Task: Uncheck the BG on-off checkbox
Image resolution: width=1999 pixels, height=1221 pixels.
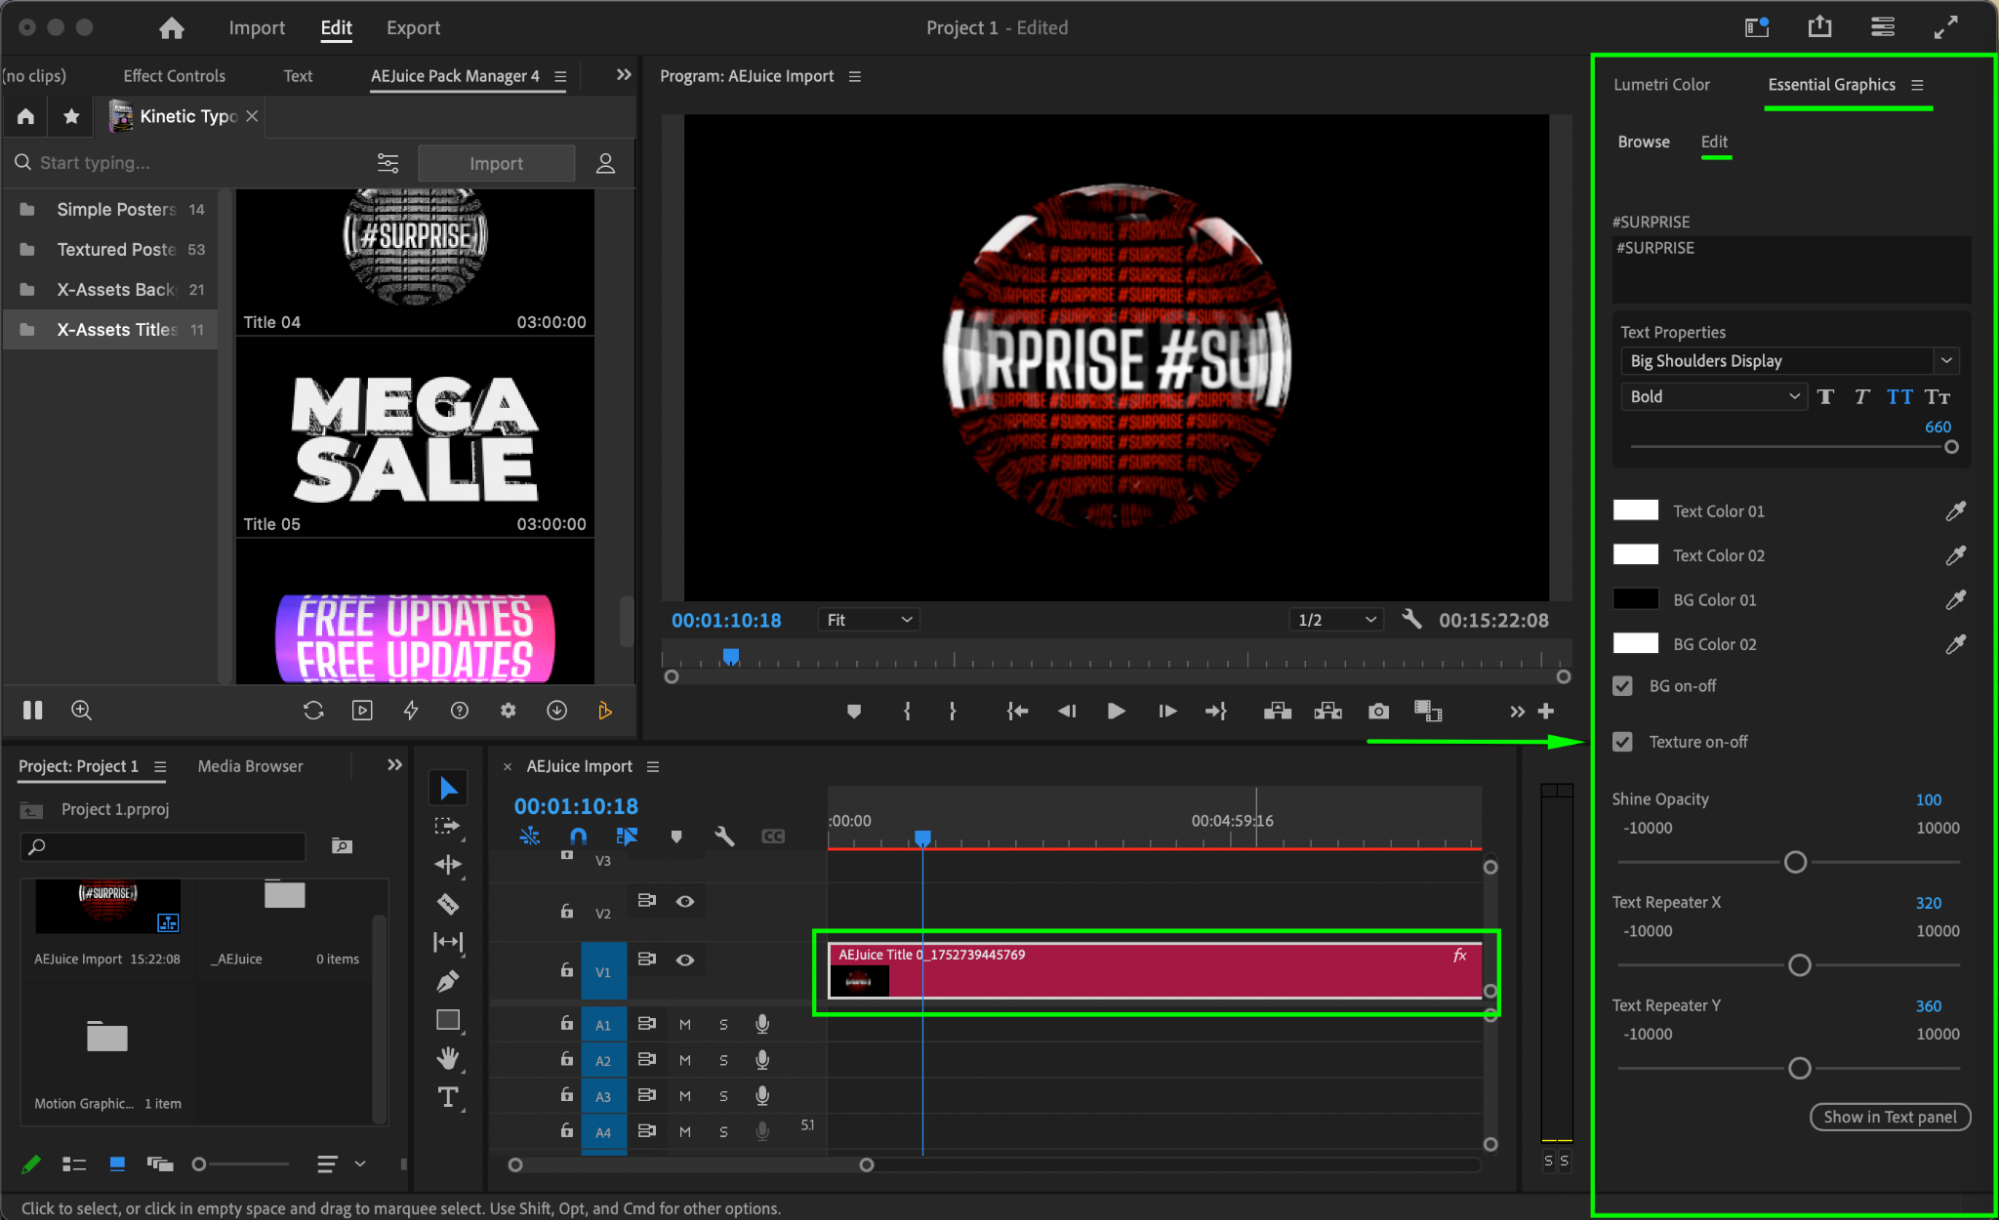Action: pos(1623,686)
